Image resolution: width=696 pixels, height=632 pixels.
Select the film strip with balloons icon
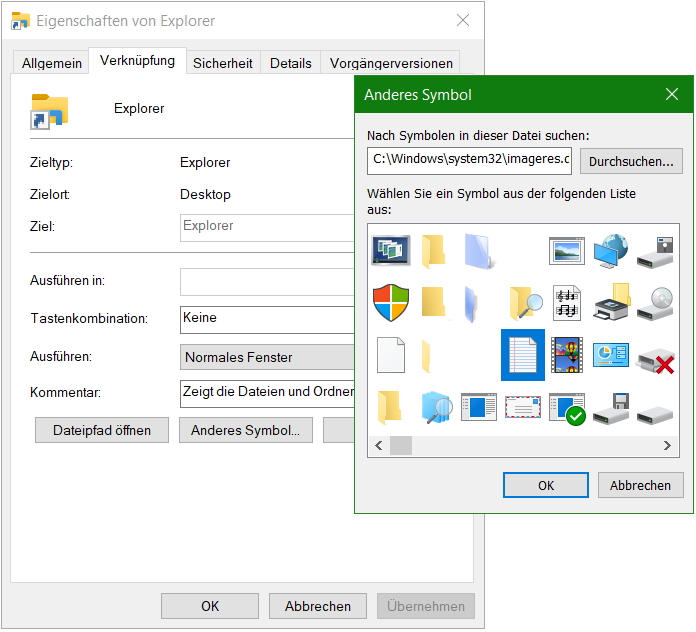point(566,355)
